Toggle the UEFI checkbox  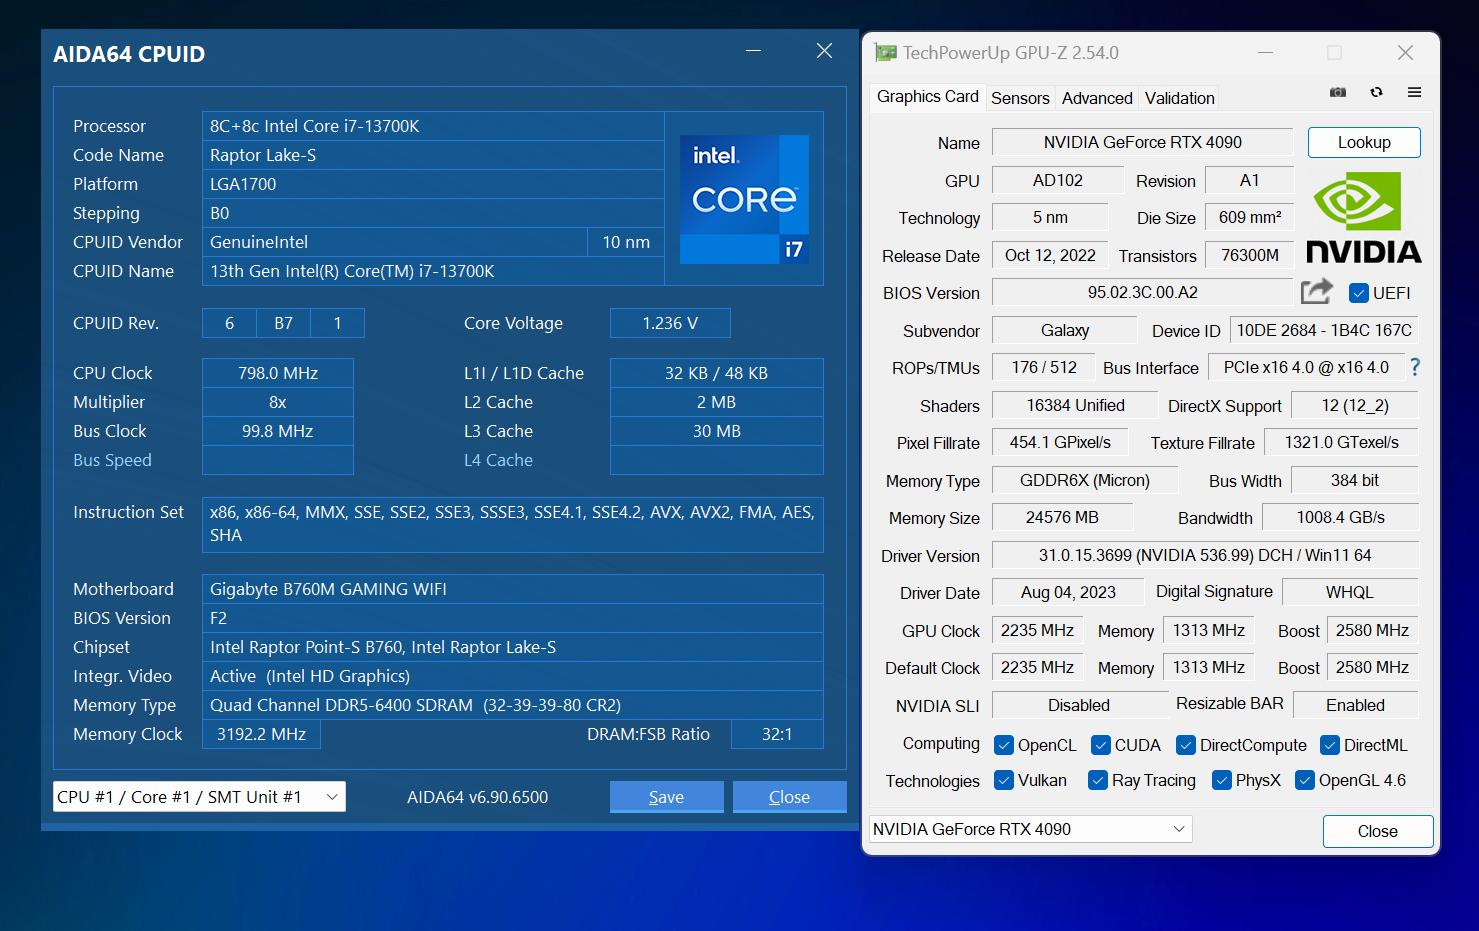(1359, 292)
